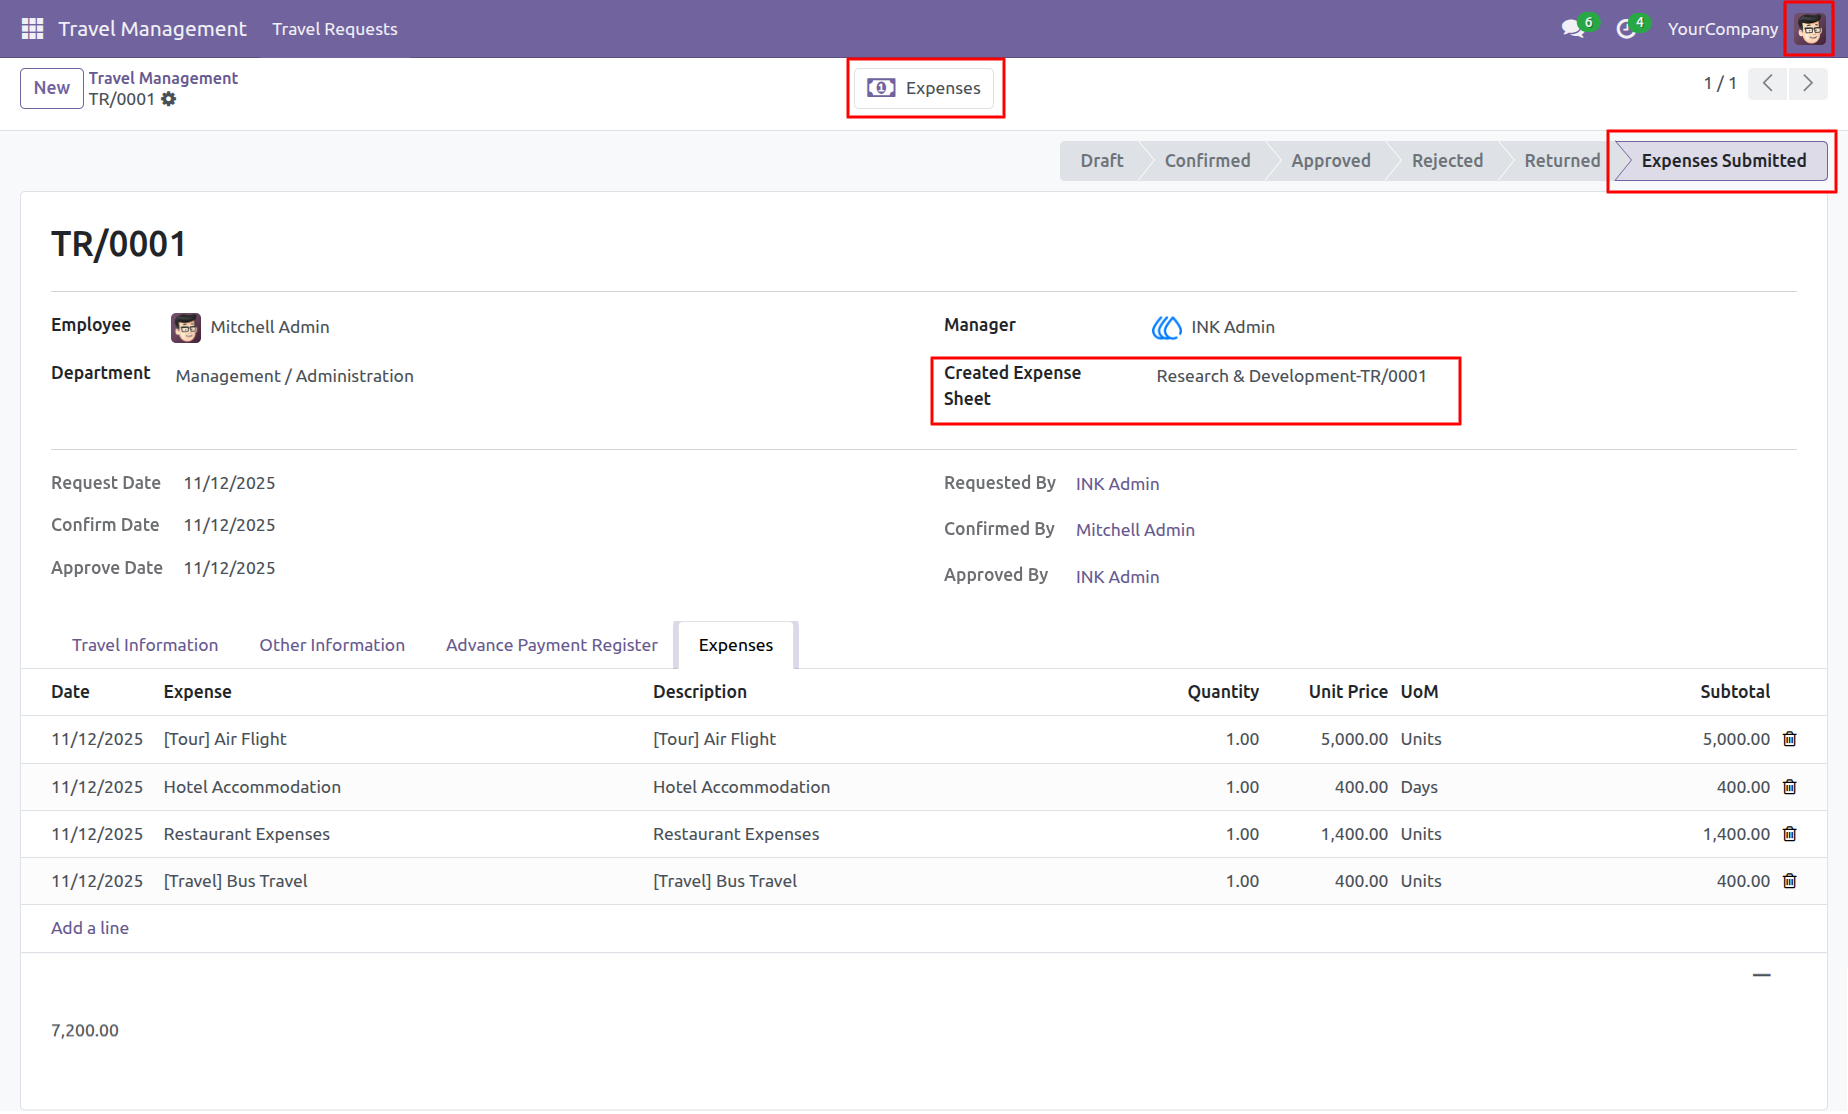Image resolution: width=1848 pixels, height=1114 pixels.
Task: Click the user avatar in top bar
Action: [1810, 29]
